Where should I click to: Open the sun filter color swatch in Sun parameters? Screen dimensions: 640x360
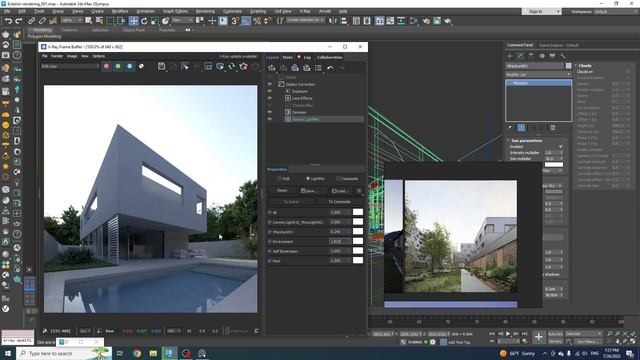click(554, 164)
